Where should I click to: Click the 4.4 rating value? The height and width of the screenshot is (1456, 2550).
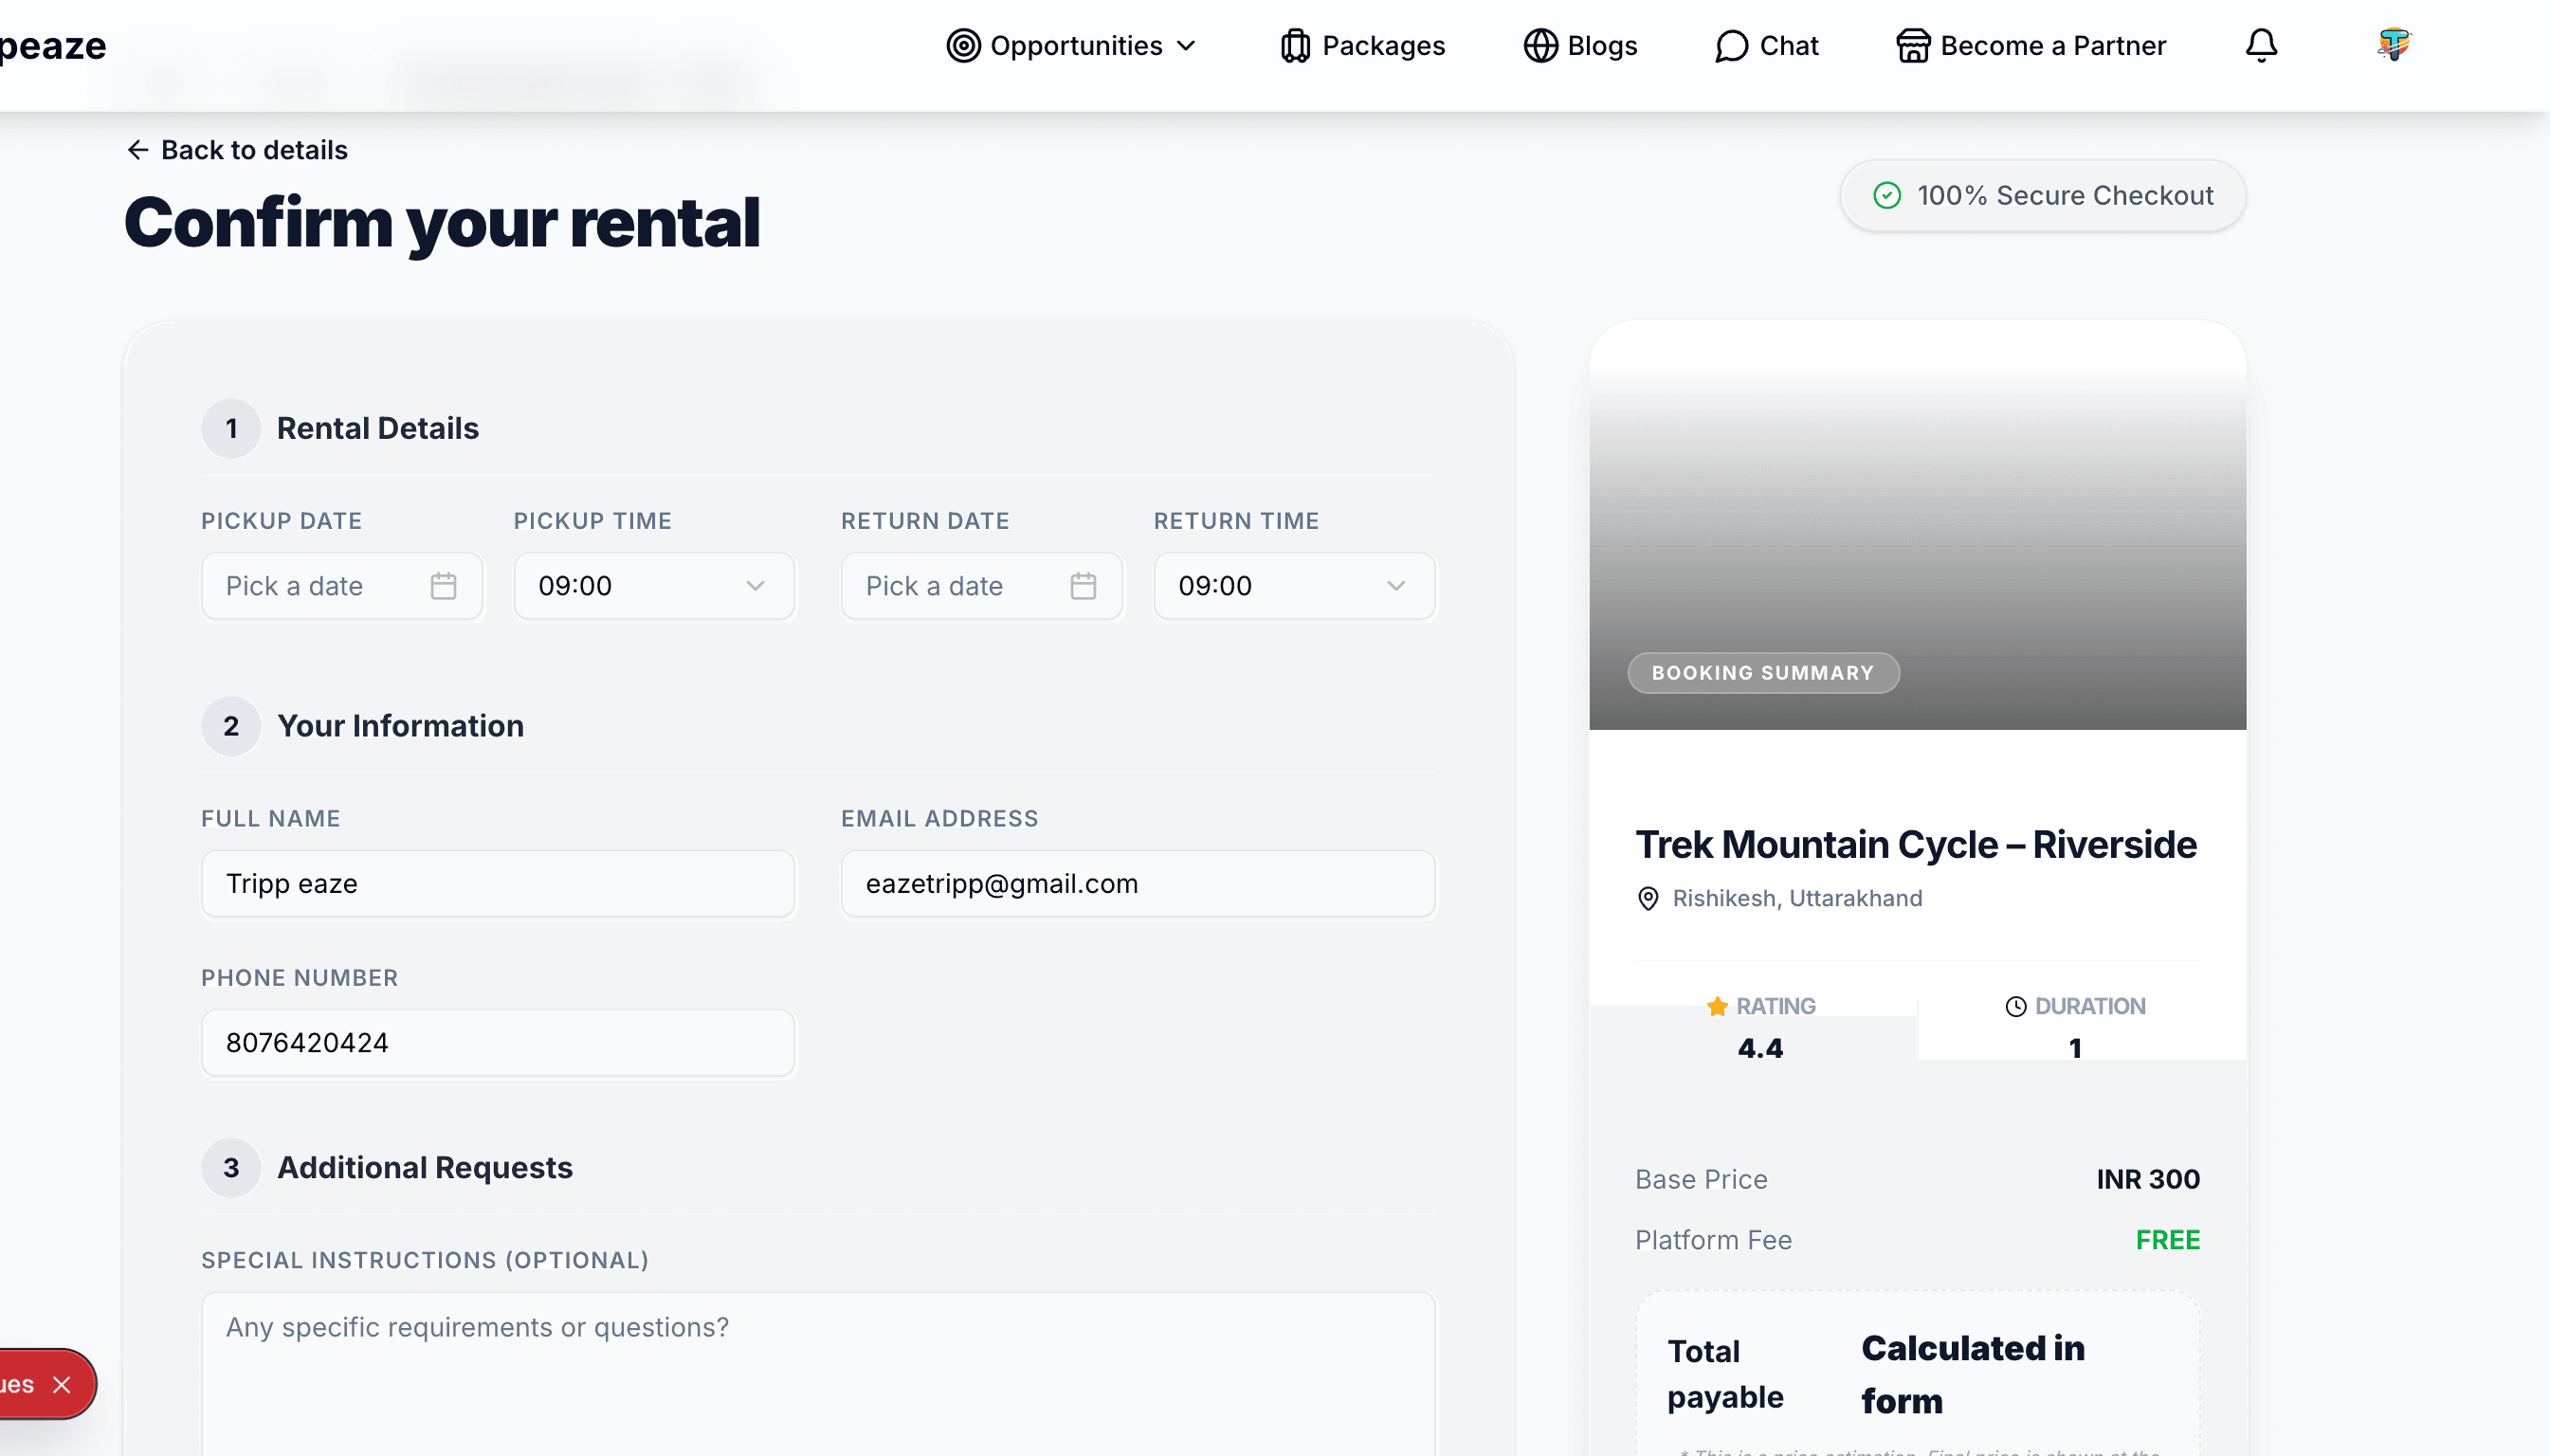pyautogui.click(x=1760, y=1048)
